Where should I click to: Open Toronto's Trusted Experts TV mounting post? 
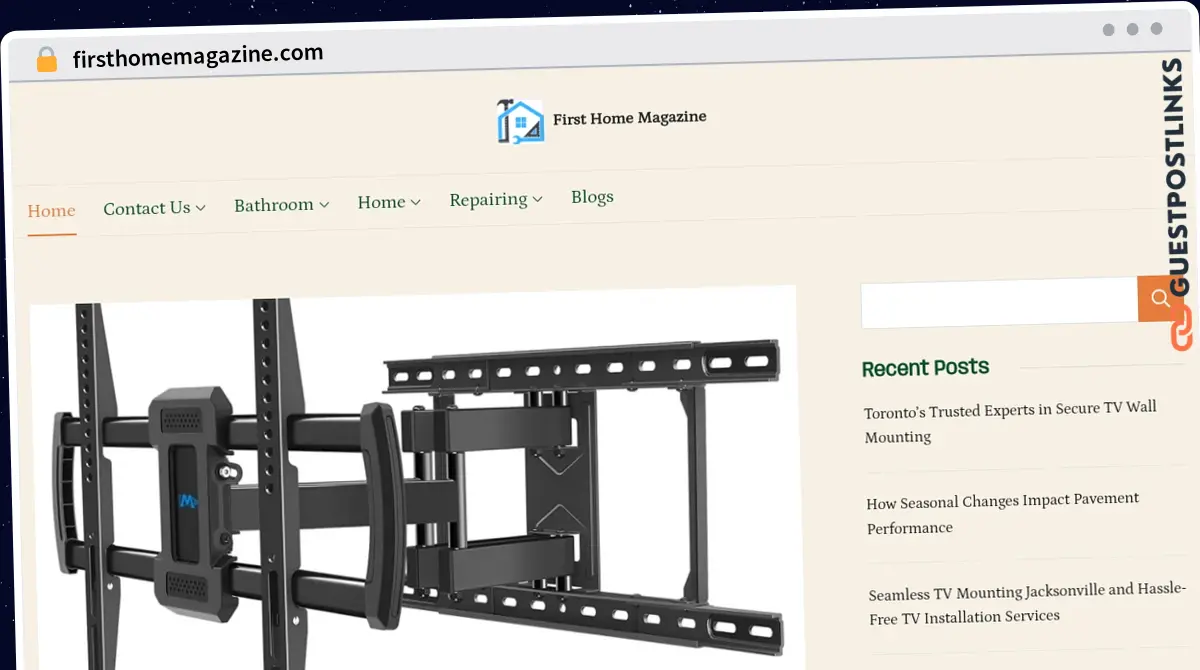pos(1010,422)
